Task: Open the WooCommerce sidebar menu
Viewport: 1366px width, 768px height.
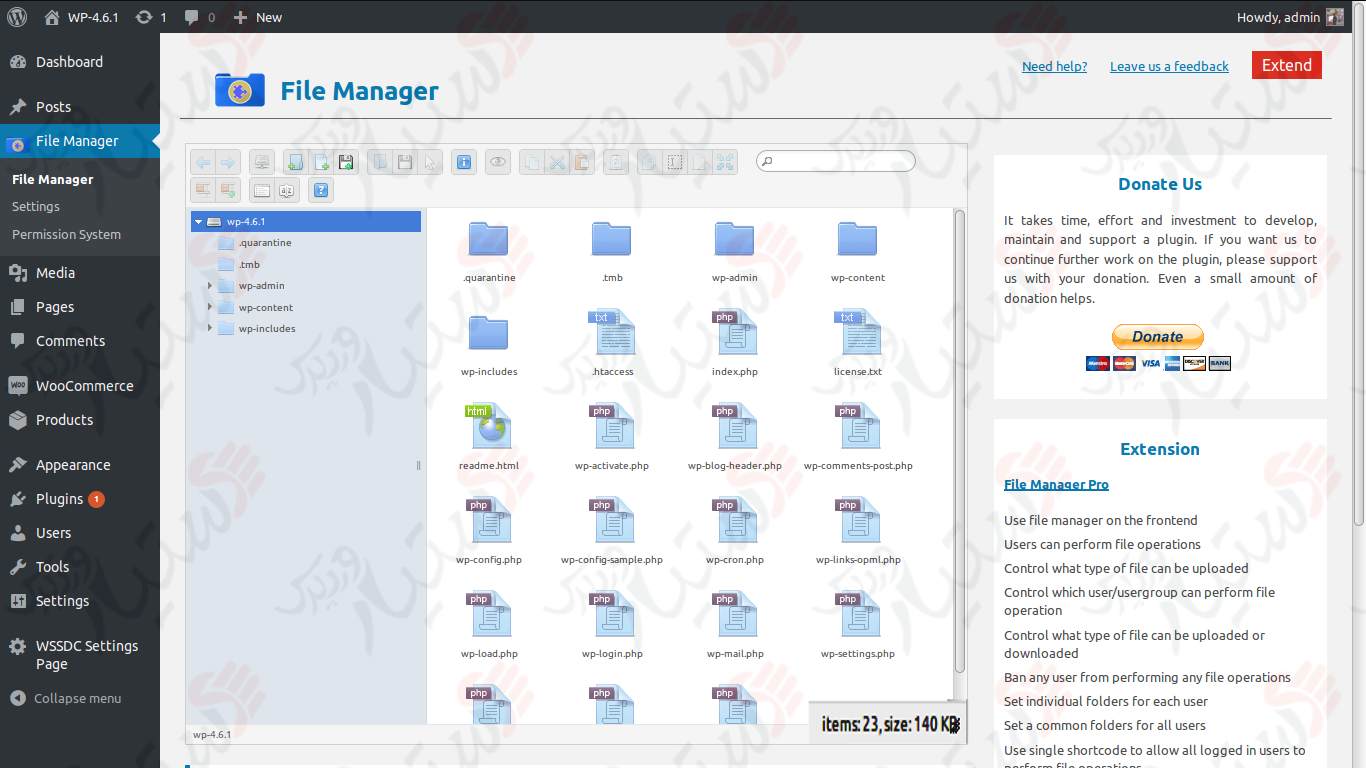Action: click(x=87, y=385)
